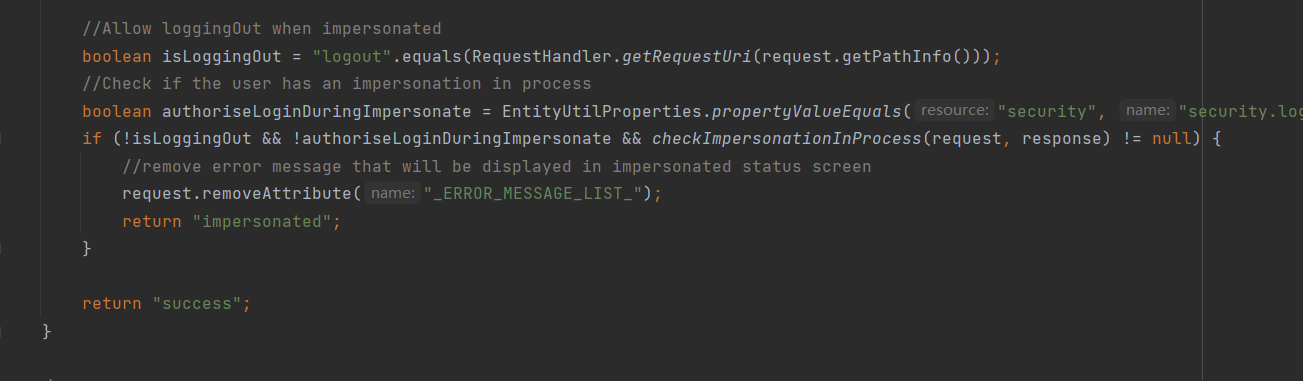Click the "//Allow loggingOut when impersonated" comment

point(262,29)
